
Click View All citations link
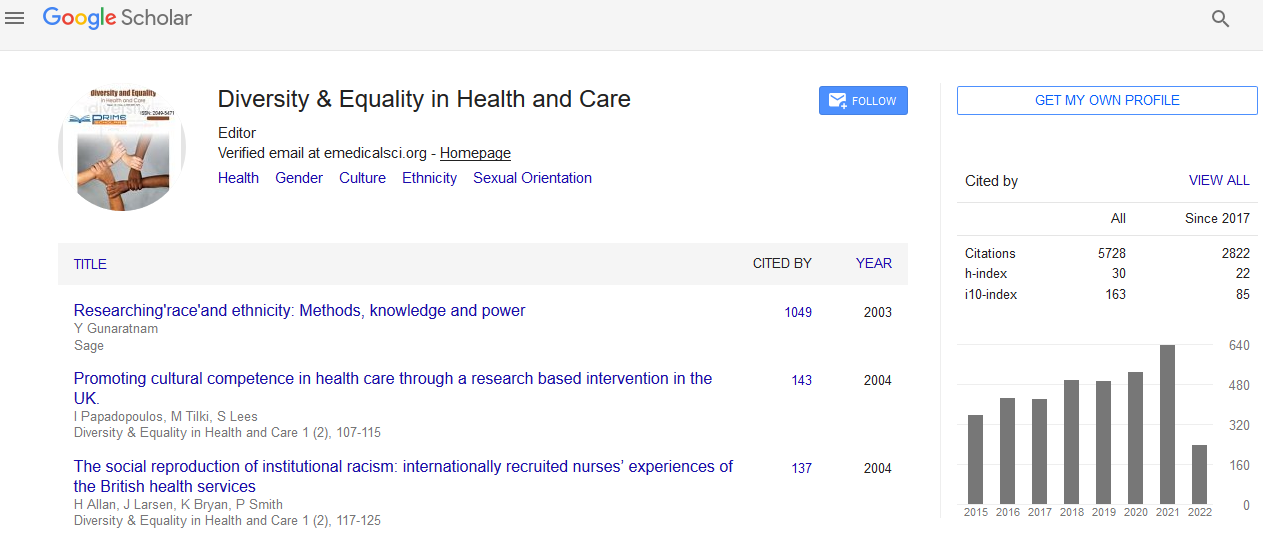pos(1218,181)
